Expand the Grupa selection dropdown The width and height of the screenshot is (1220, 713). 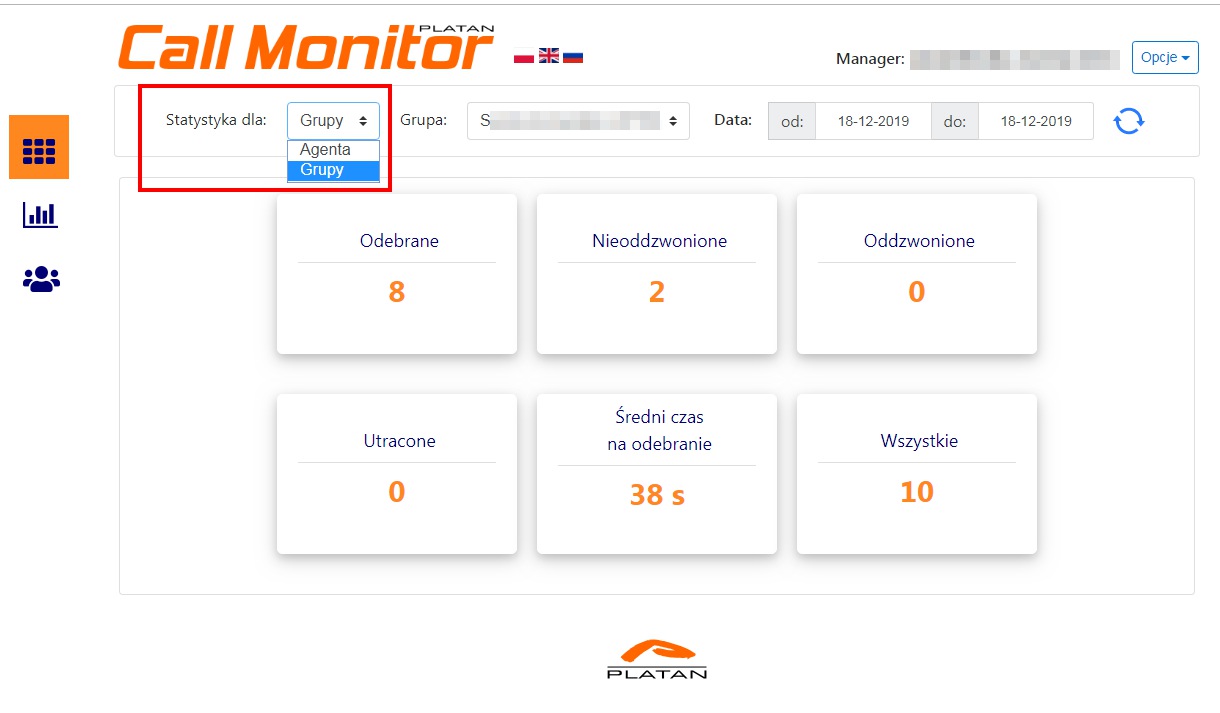(x=578, y=121)
